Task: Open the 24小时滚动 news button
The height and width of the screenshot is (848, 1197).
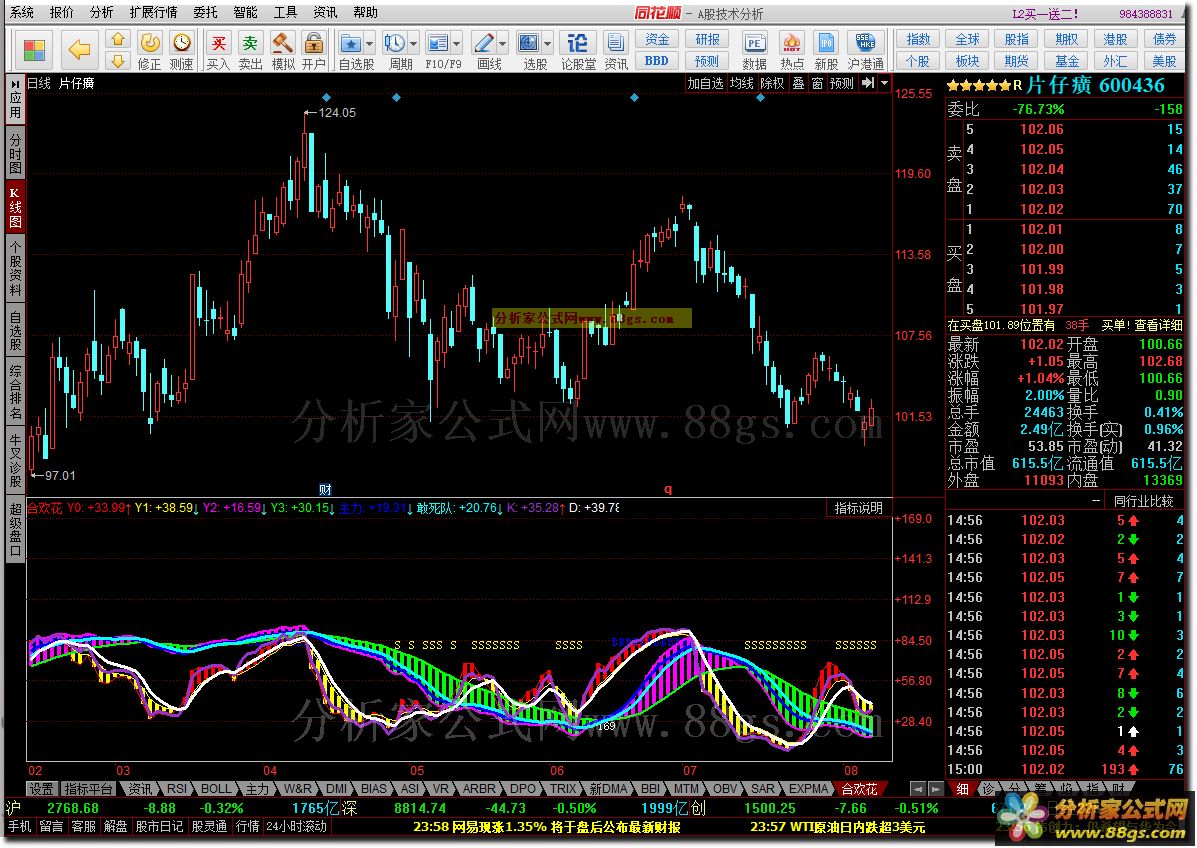Action: click(x=297, y=826)
